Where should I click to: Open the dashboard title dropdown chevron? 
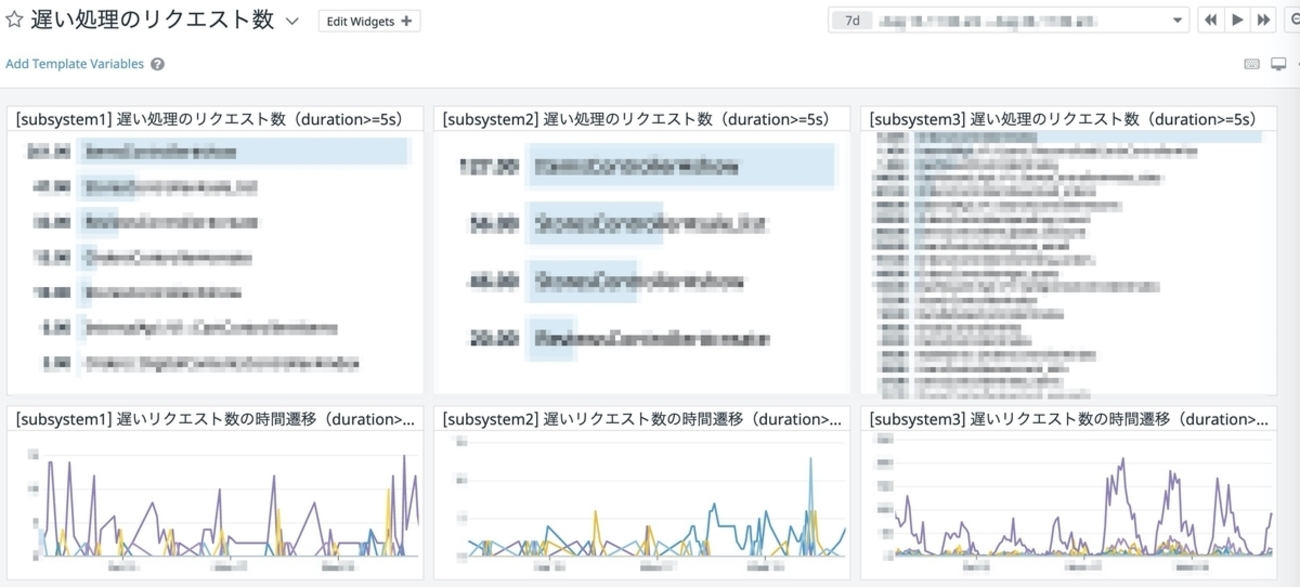coord(292,21)
